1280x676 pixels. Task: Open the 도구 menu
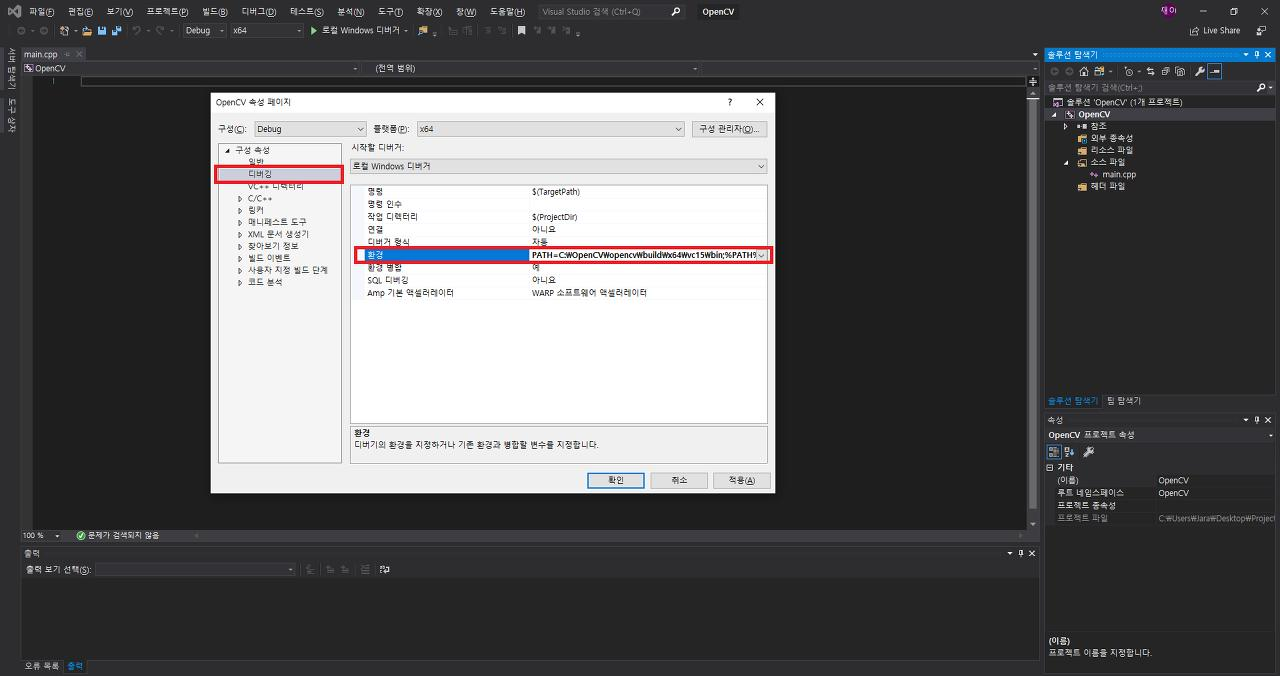pos(390,12)
